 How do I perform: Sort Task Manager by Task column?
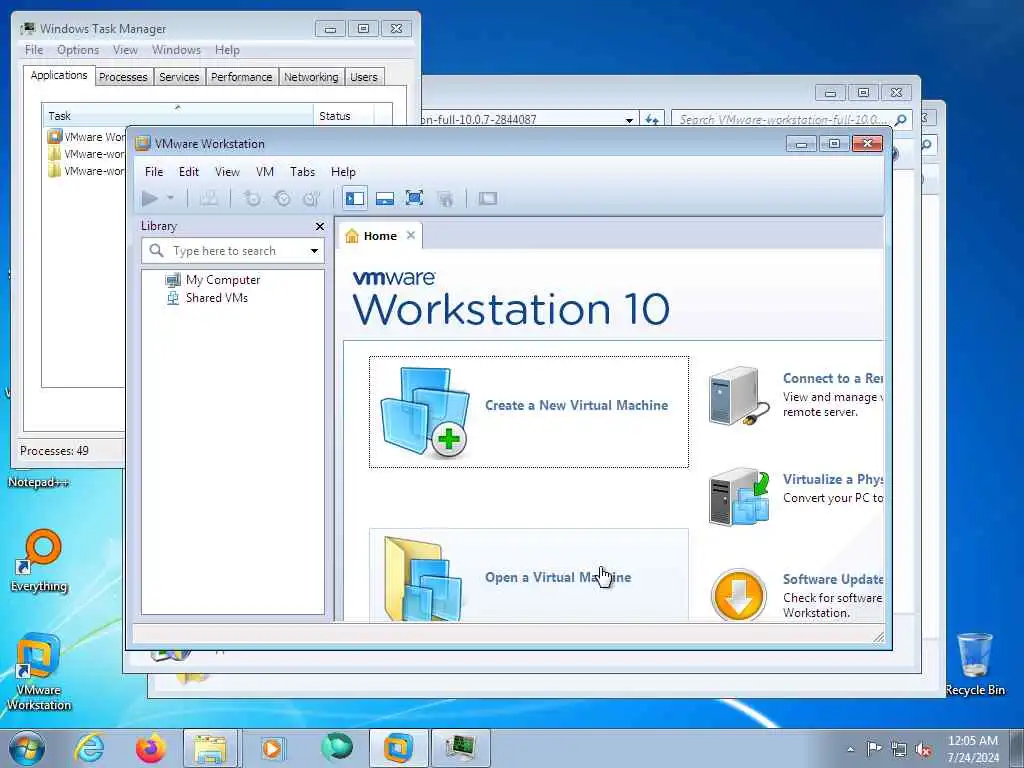coord(178,116)
